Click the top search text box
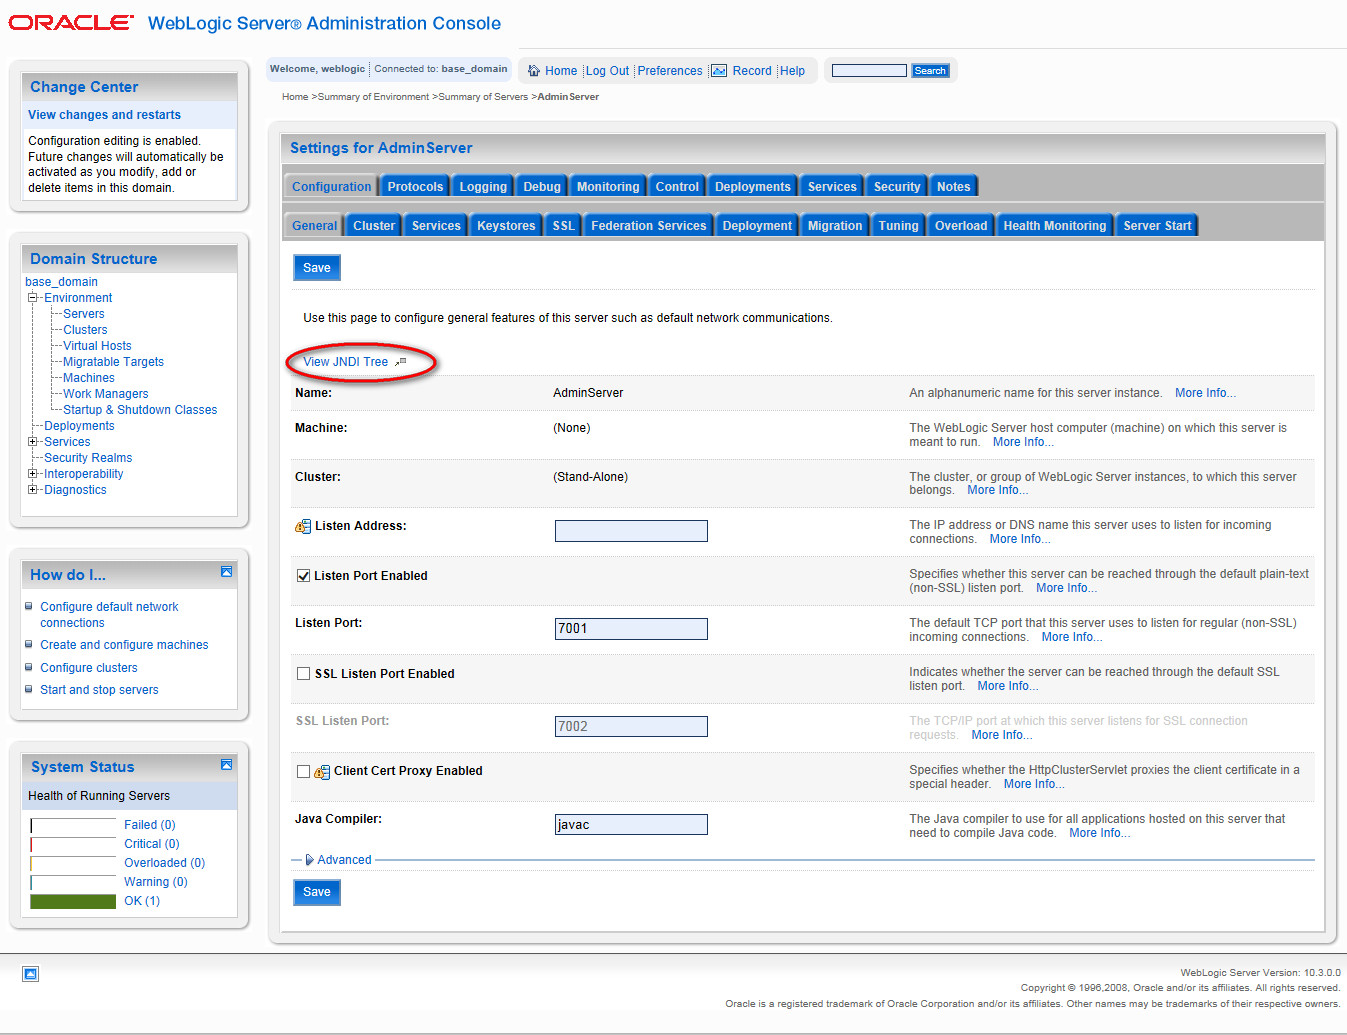This screenshot has height=1035, width=1347. pyautogui.click(x=869, y=71)
